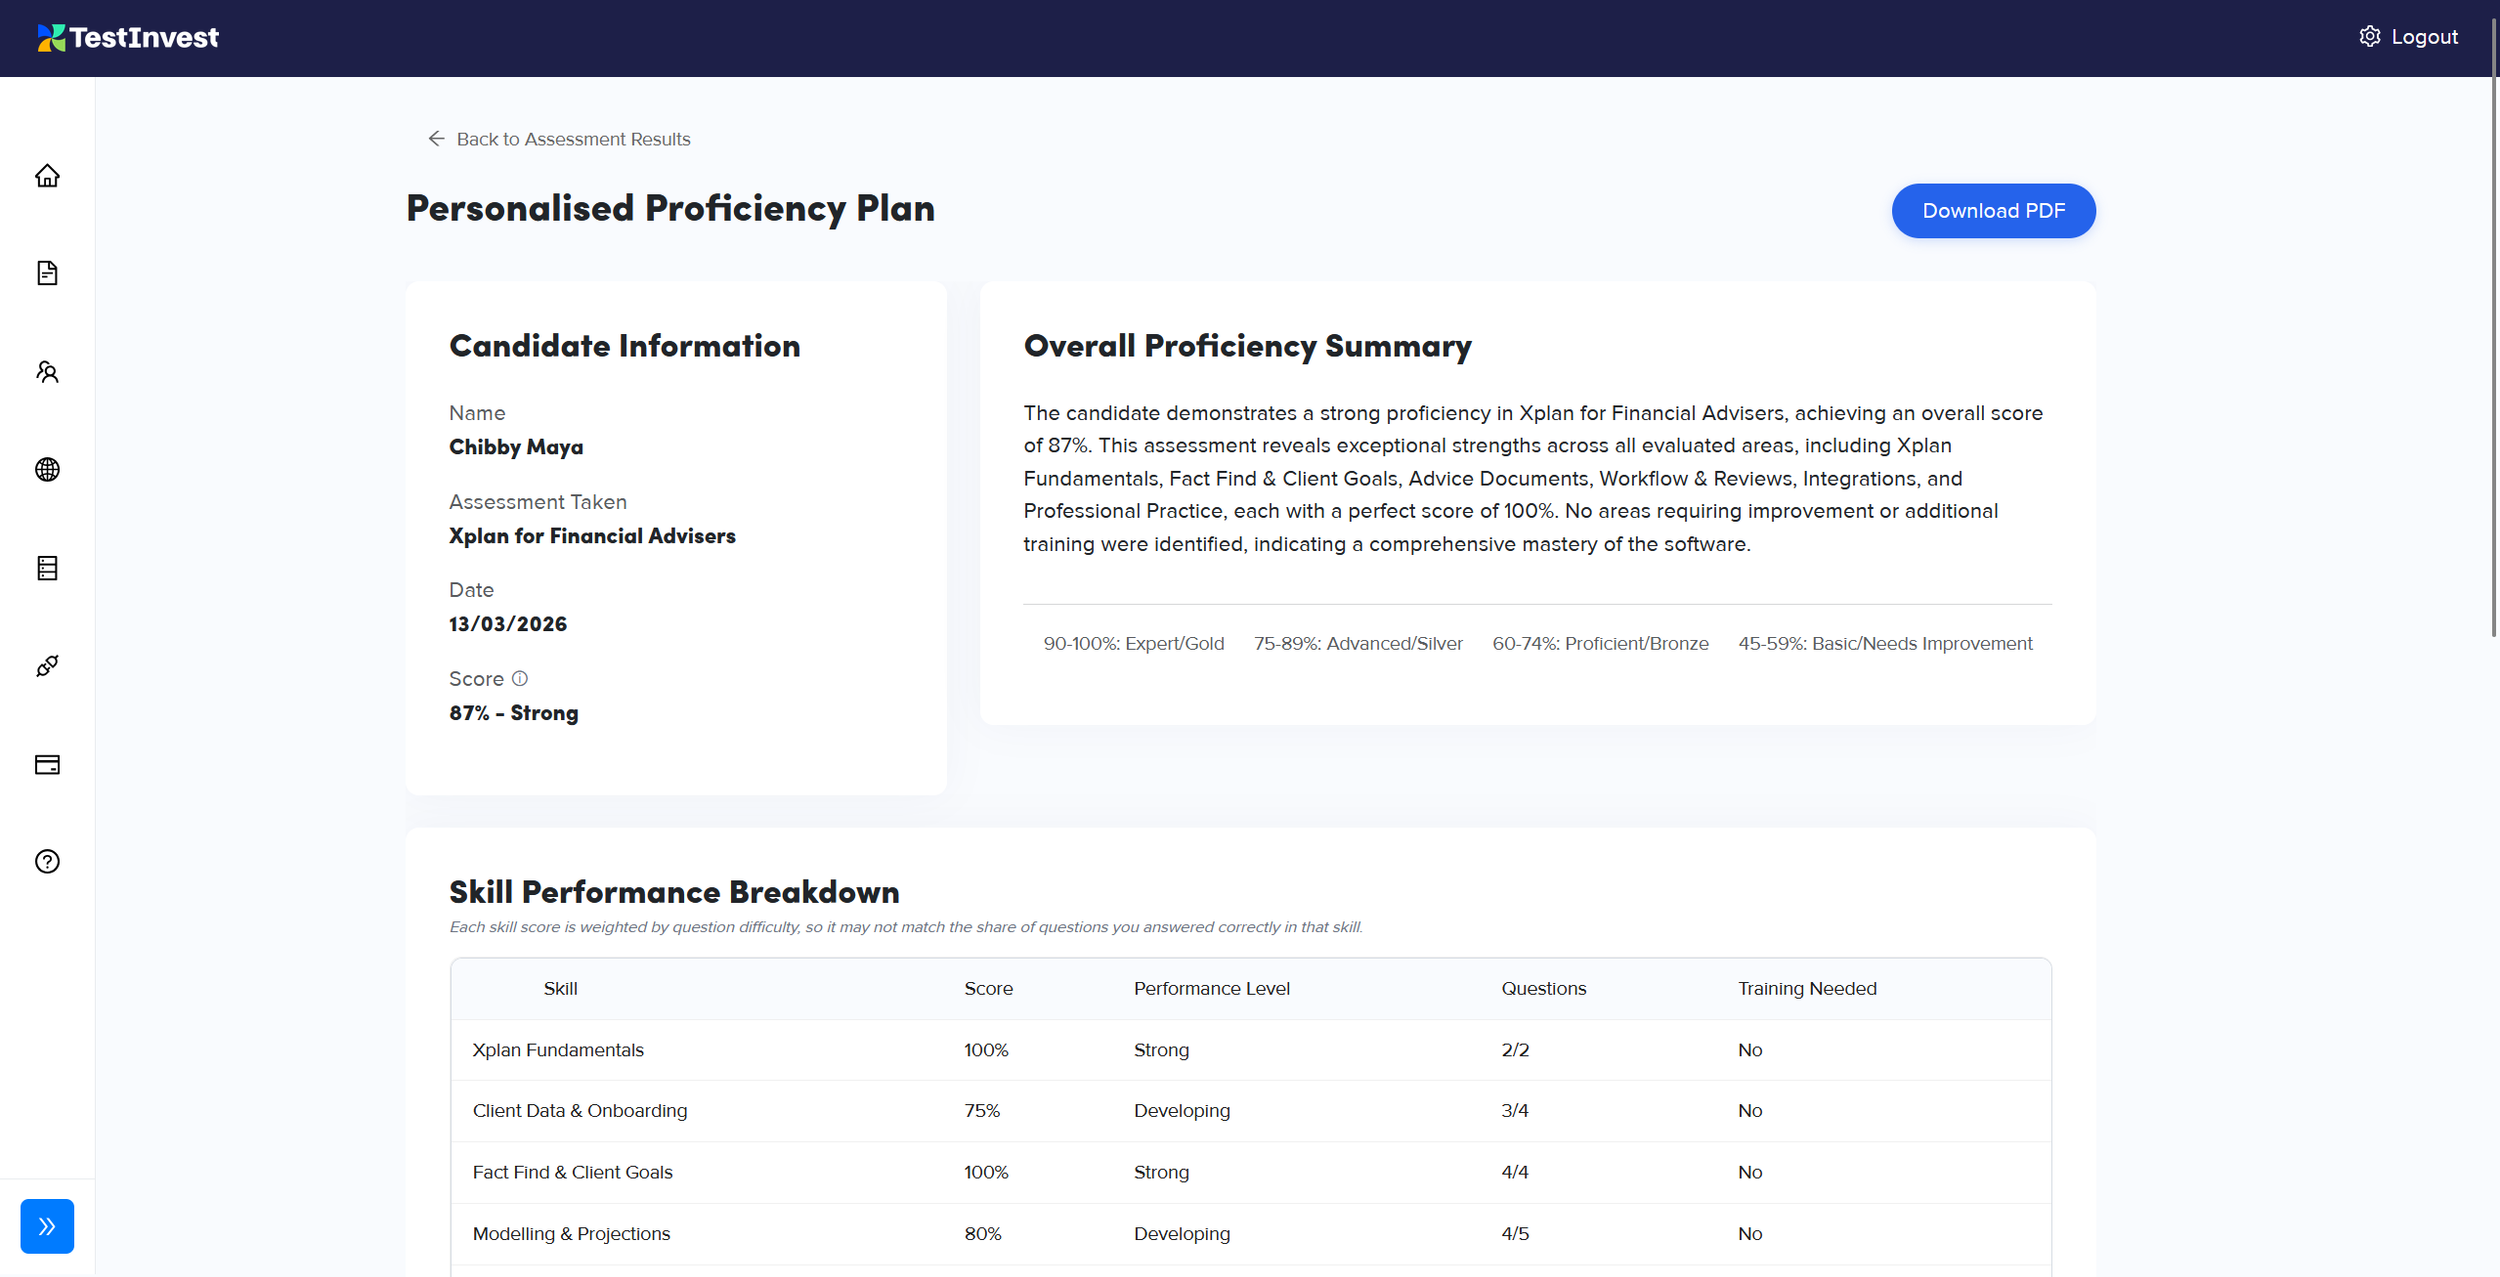Click the 4/5 questions value
This screenshot has width=2500, height=1277.
pos(1515,1234)
